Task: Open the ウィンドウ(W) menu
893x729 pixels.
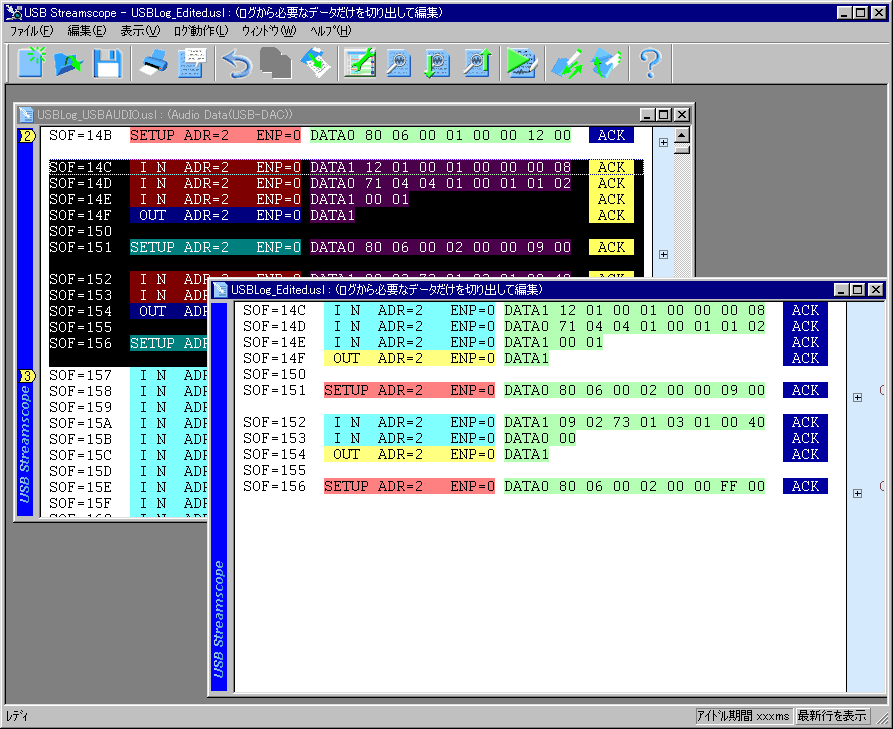Action: pyautogui.click(x=269, y=31)
